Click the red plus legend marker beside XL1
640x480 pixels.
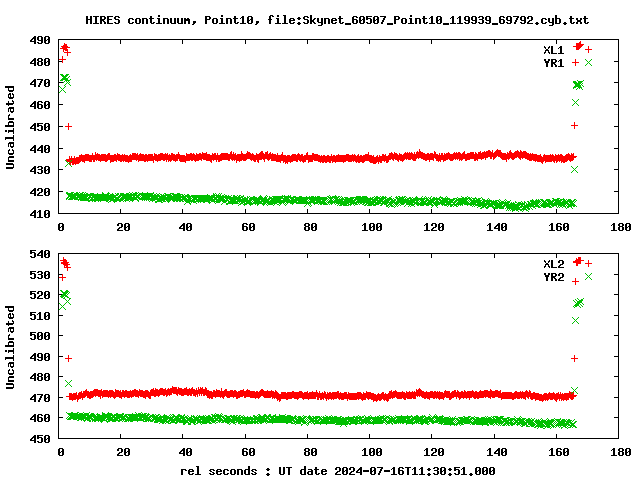588,50
